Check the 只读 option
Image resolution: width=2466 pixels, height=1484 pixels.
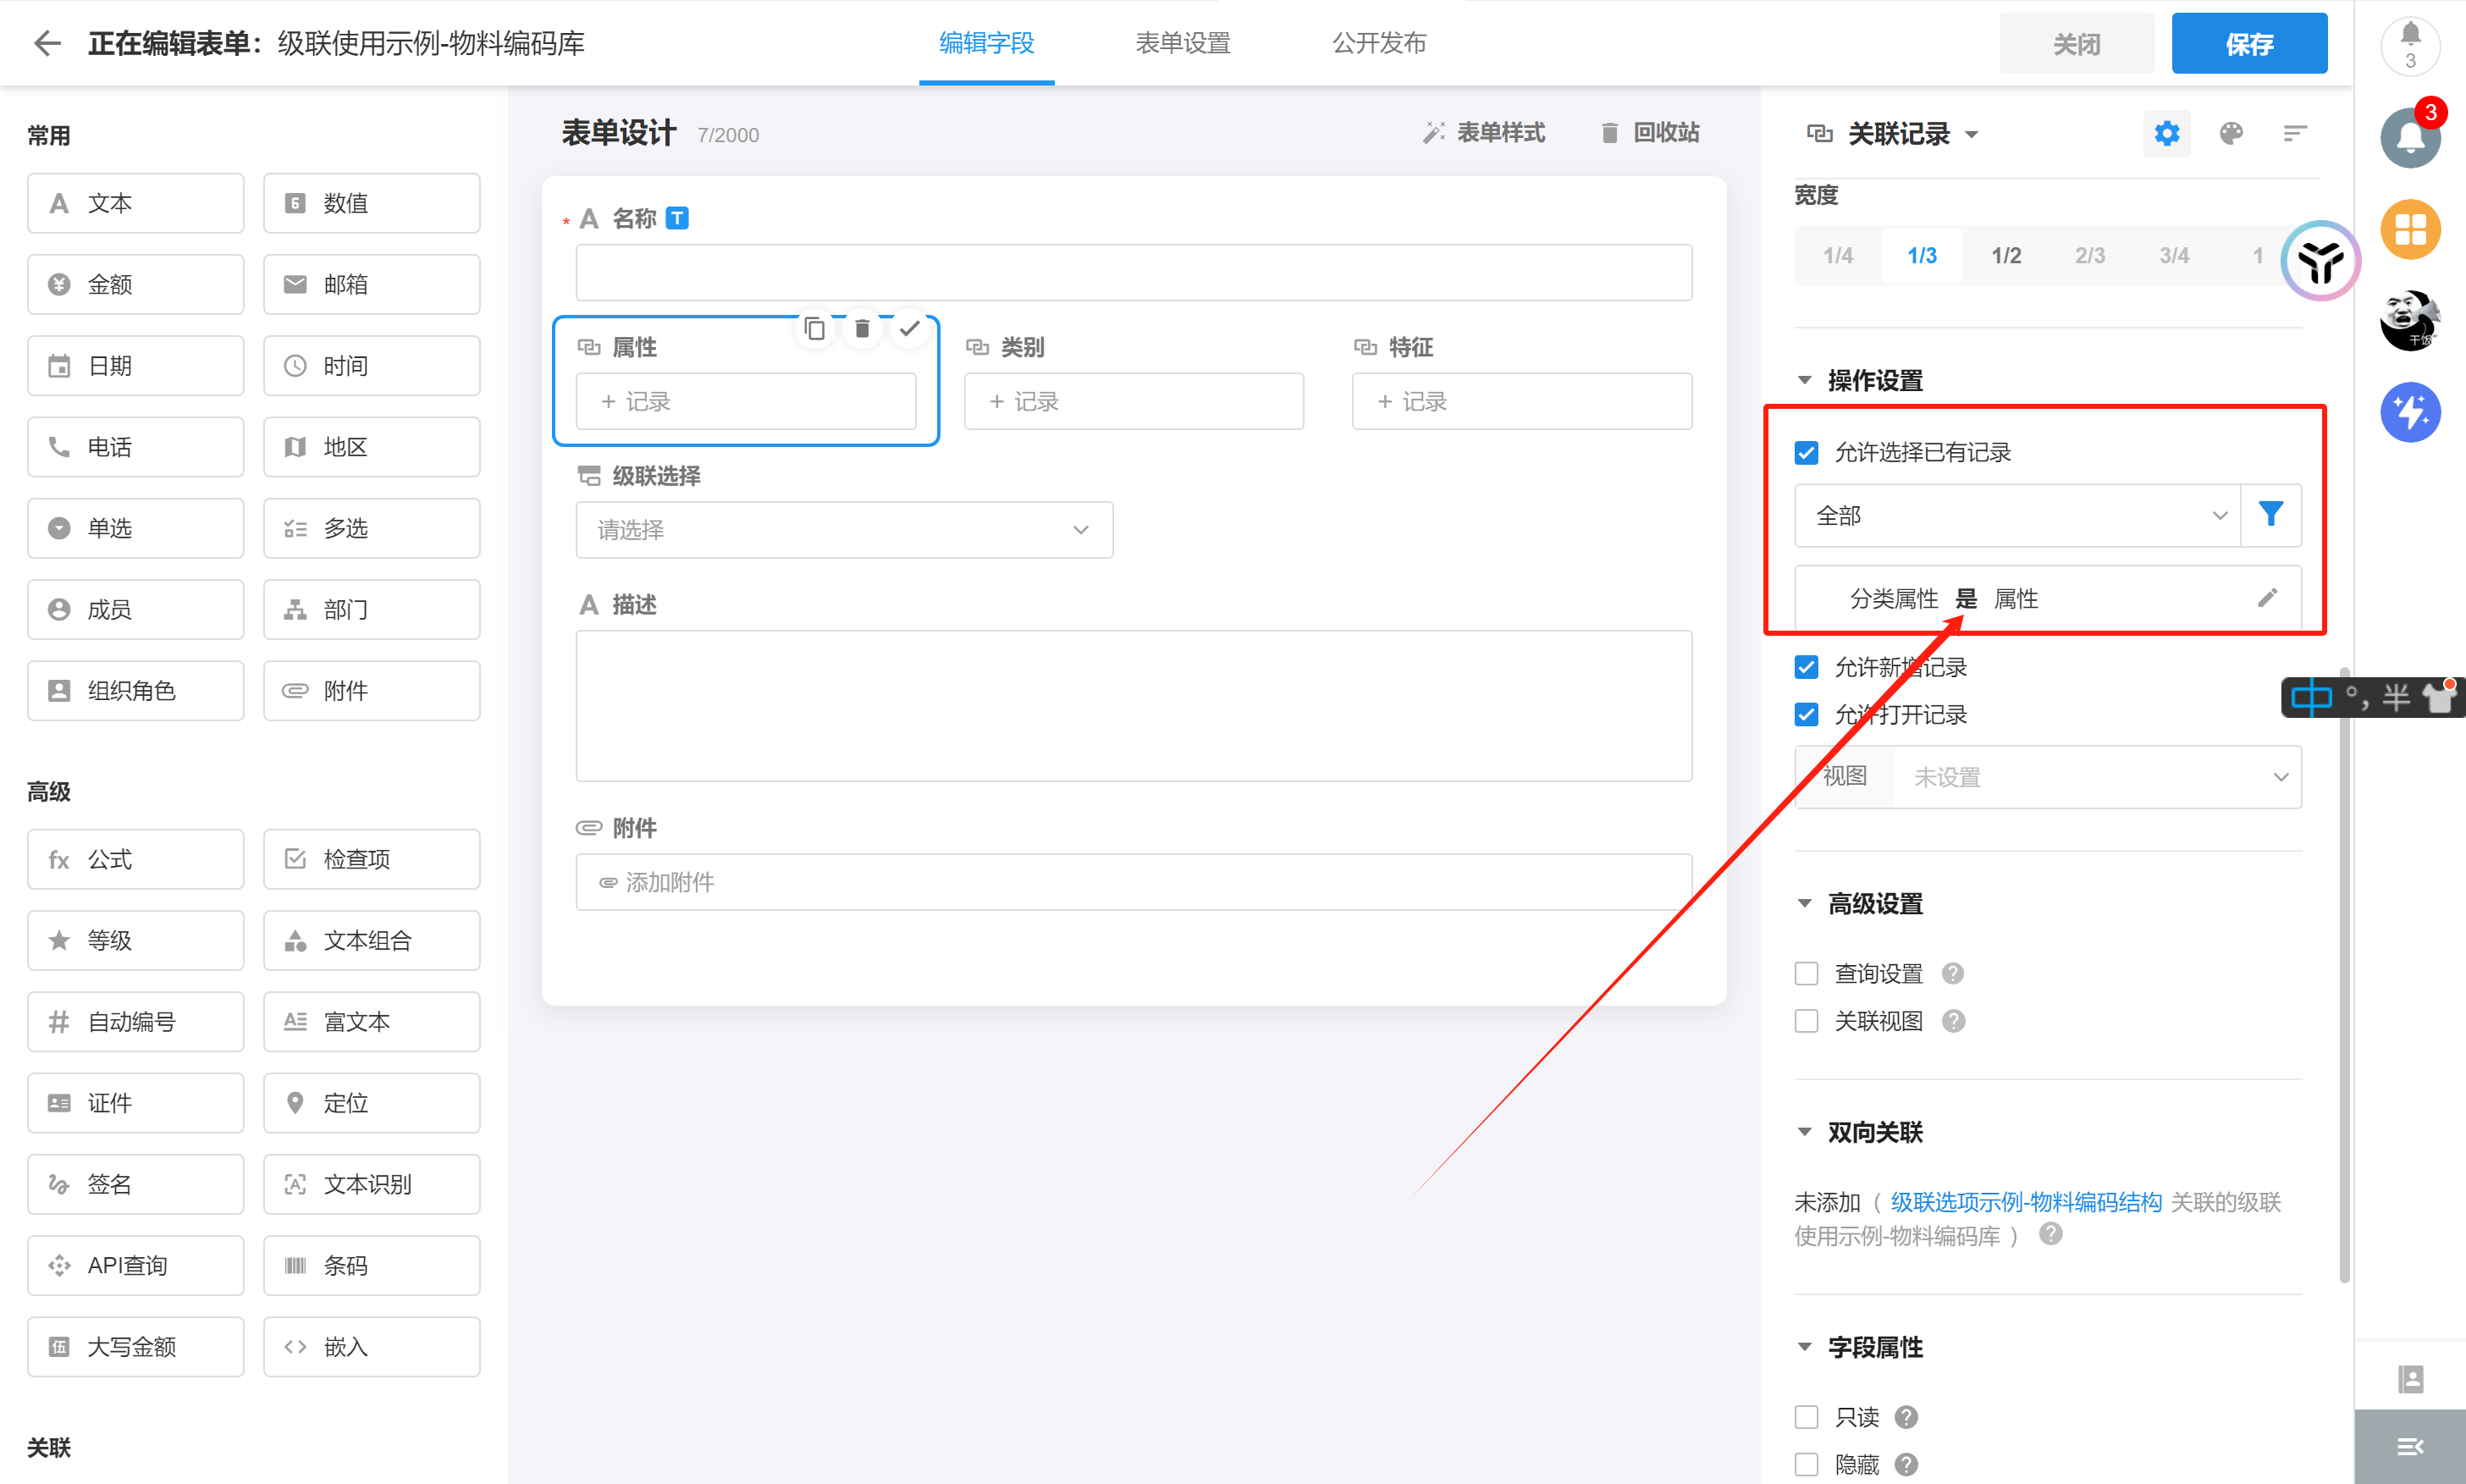click(1806, 1417)
